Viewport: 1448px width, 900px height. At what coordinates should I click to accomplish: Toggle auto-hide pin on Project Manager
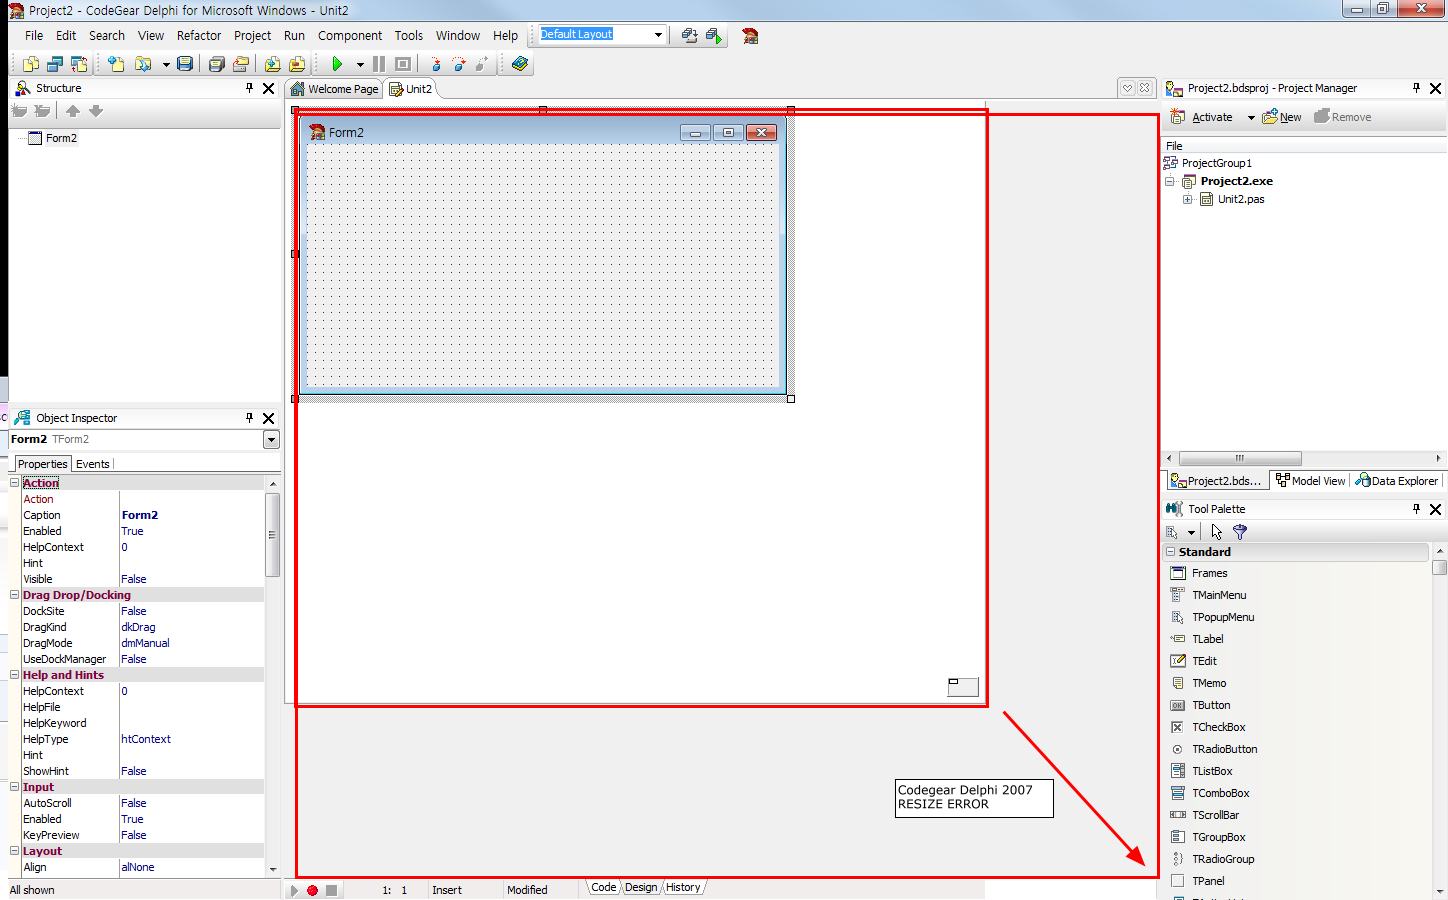(1416, 88)
